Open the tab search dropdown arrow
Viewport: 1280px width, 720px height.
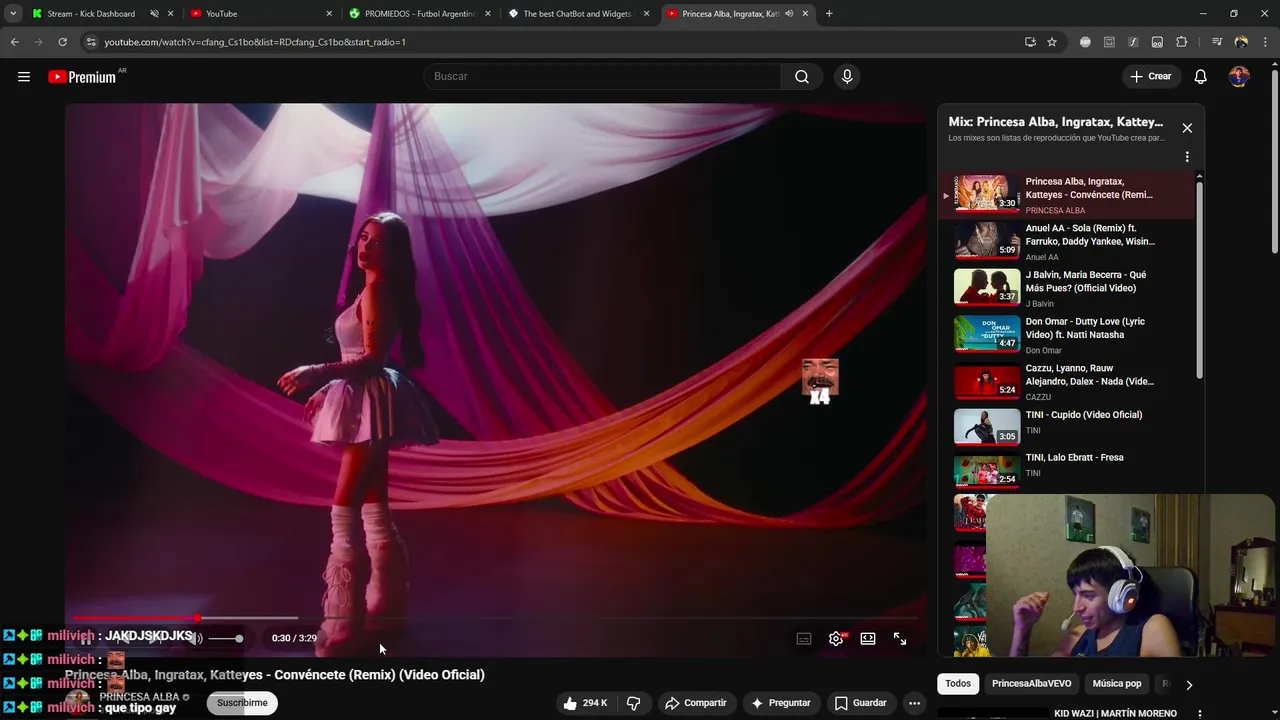[x=13, y=14]
